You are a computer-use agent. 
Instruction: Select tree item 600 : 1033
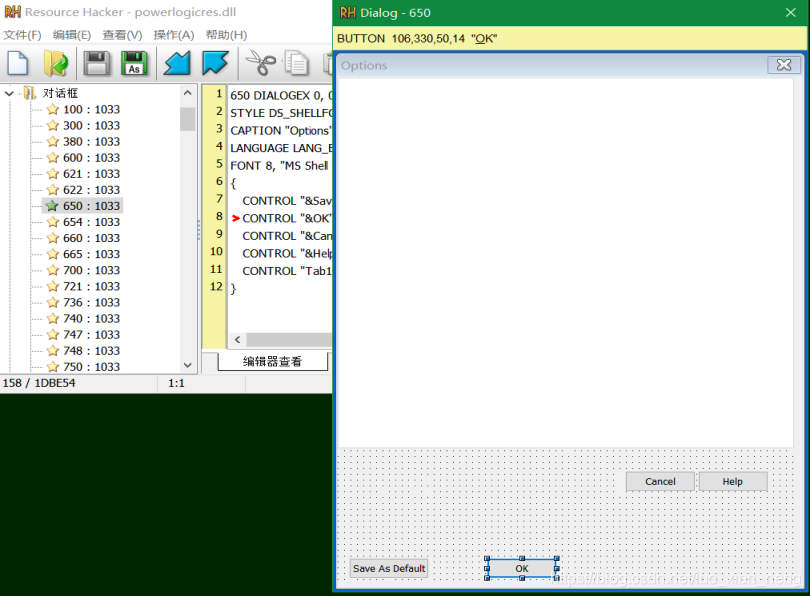pos(91,158)
